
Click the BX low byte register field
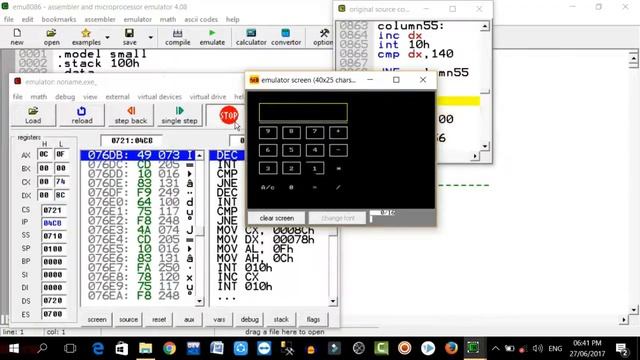point(61,168)
